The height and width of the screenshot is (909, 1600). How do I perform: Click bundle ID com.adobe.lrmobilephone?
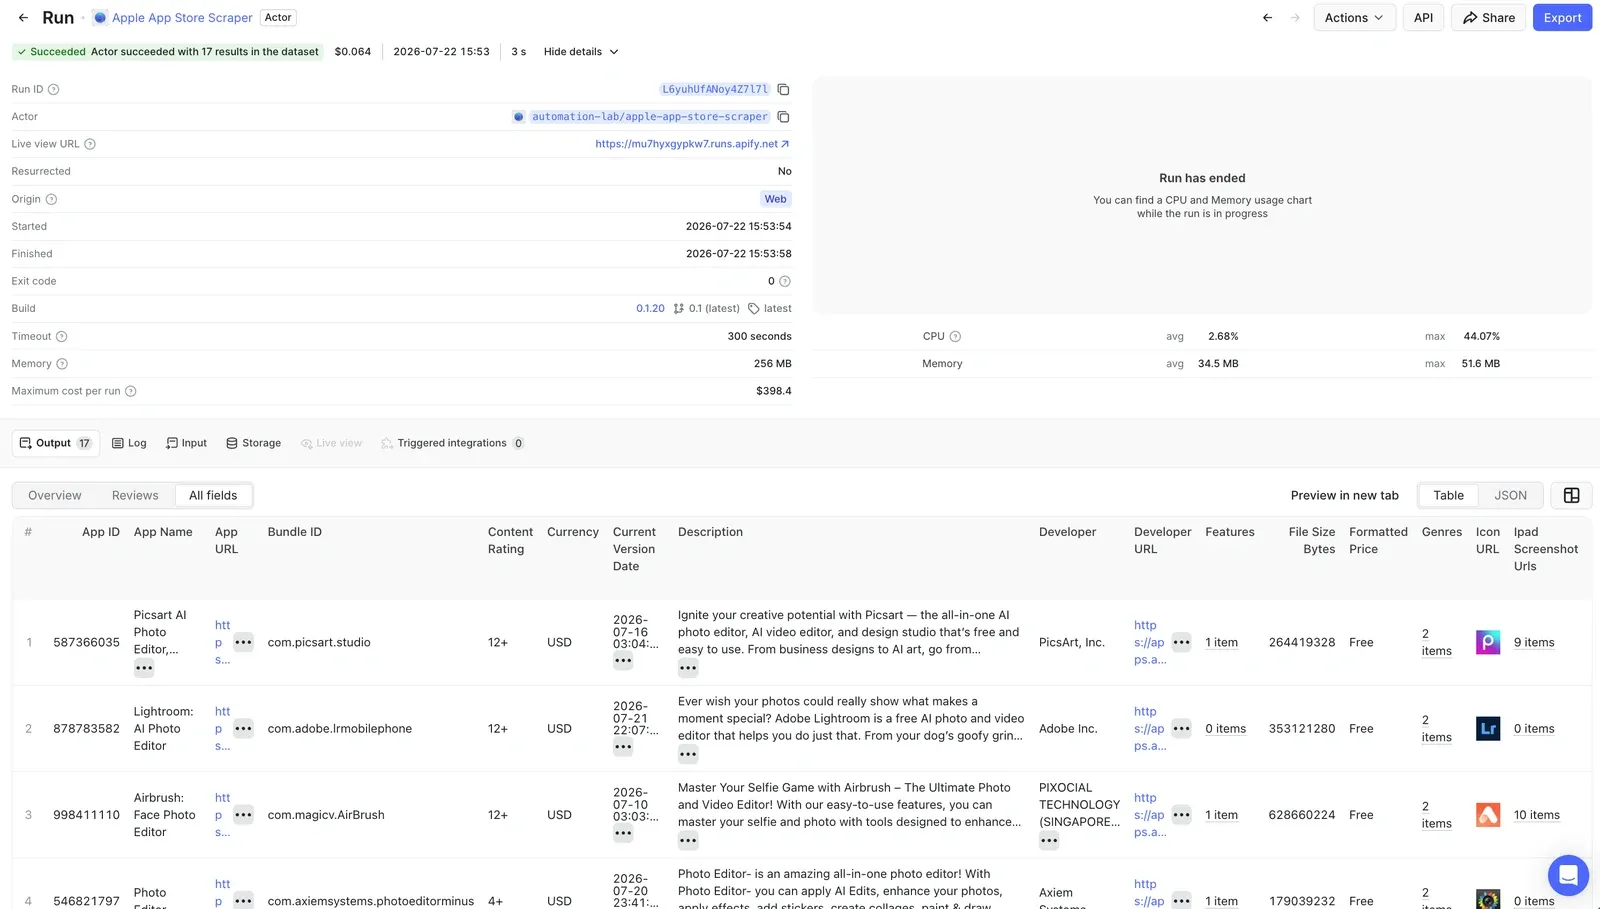(x=340, y=728)
